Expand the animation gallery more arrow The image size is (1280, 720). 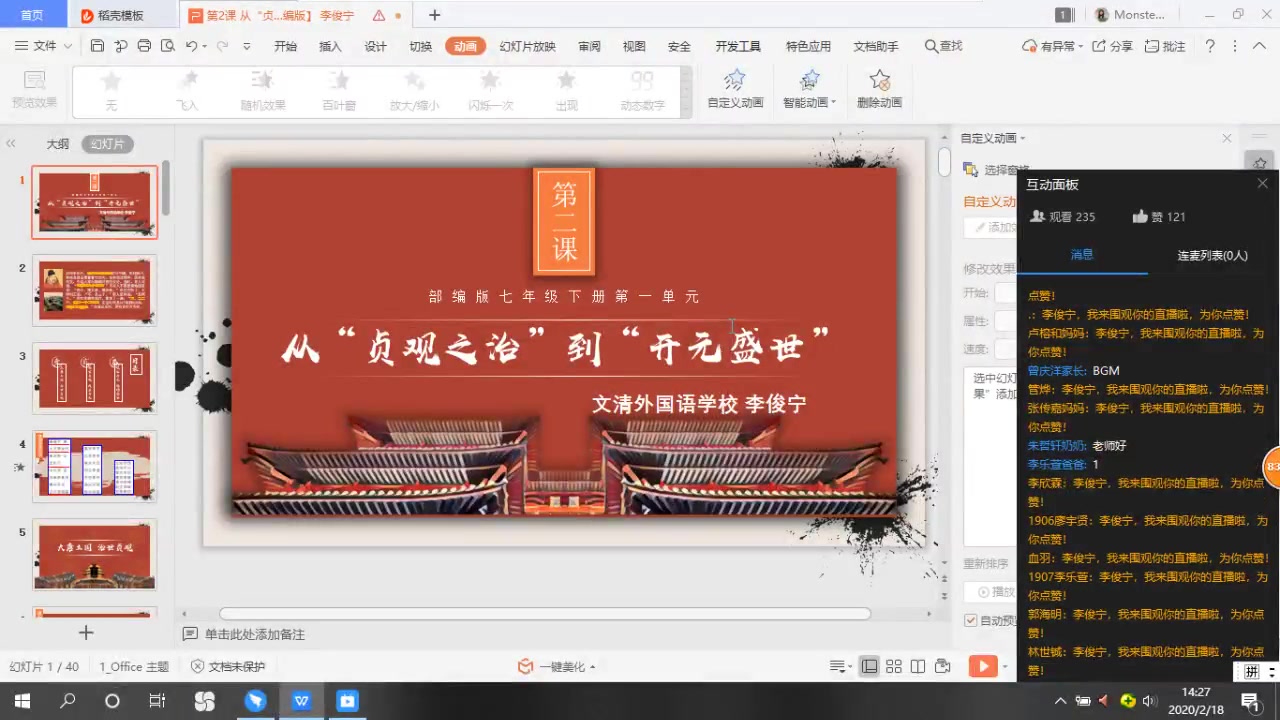[x=686, y=111]
